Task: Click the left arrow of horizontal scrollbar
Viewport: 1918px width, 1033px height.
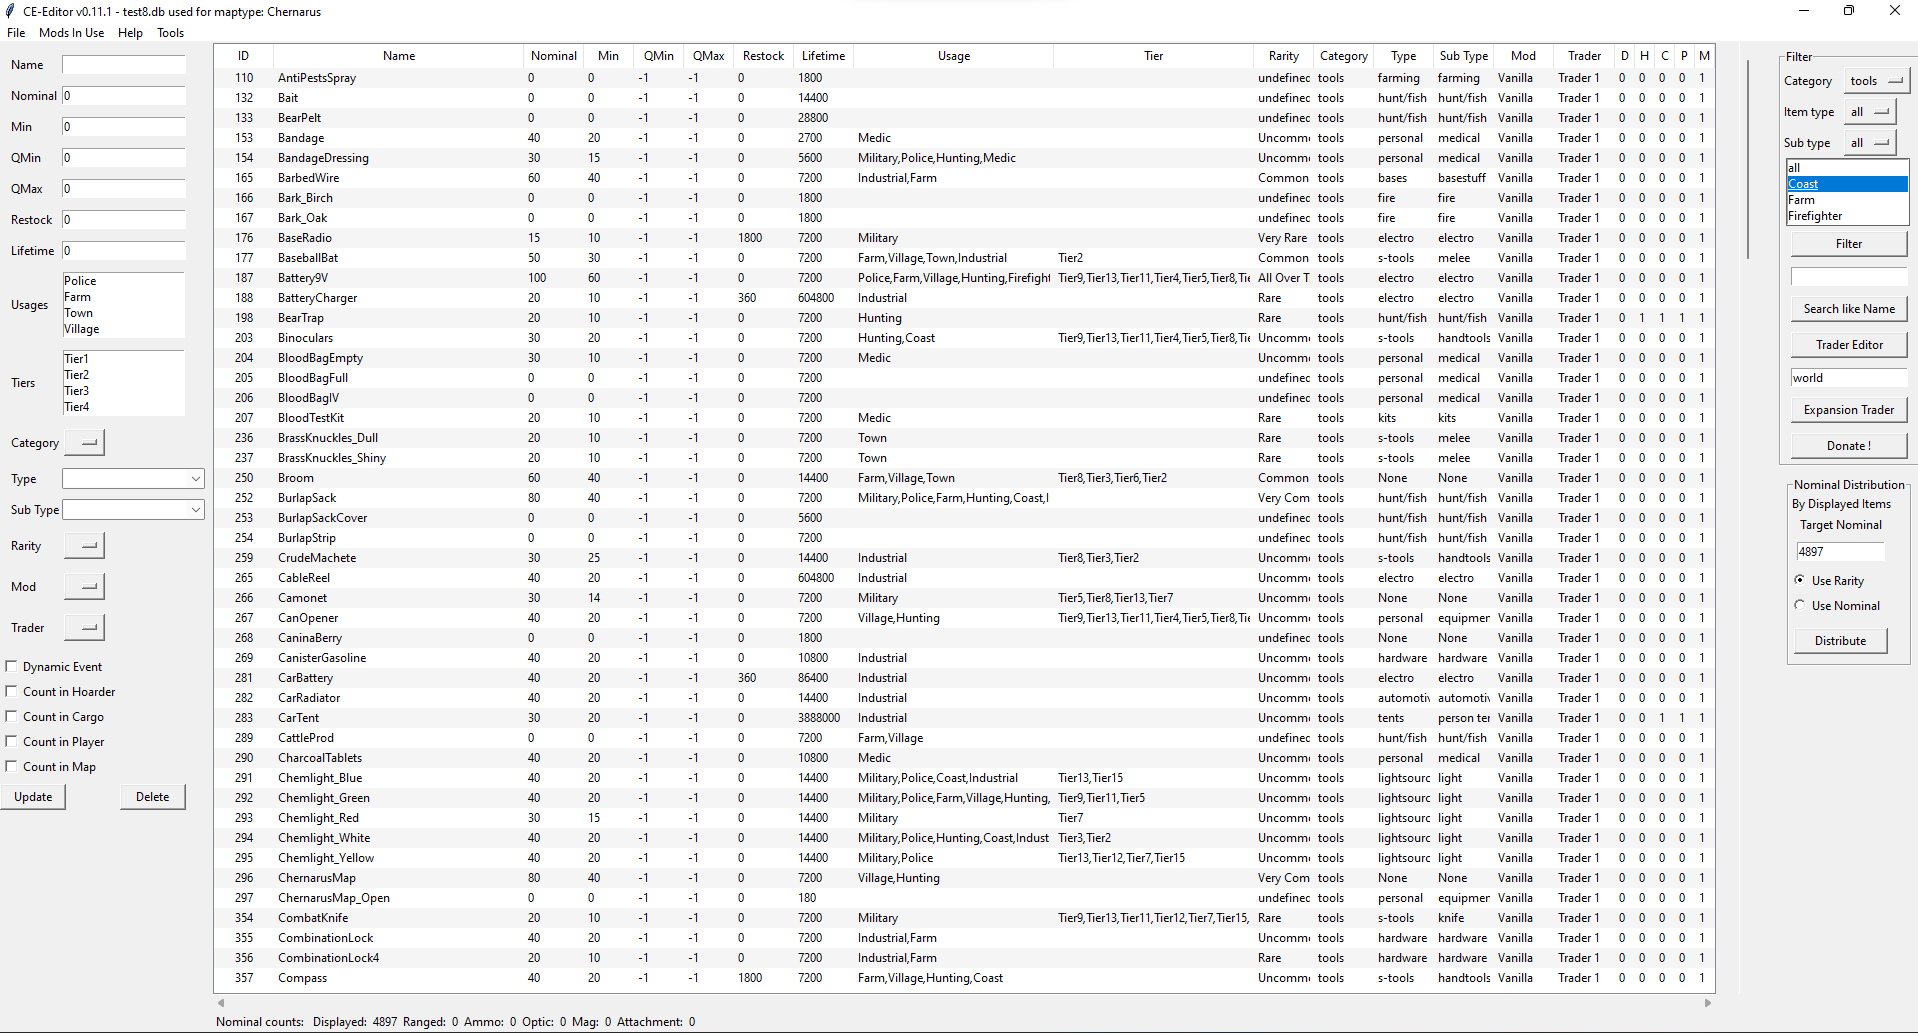Action: (221, 1003)
